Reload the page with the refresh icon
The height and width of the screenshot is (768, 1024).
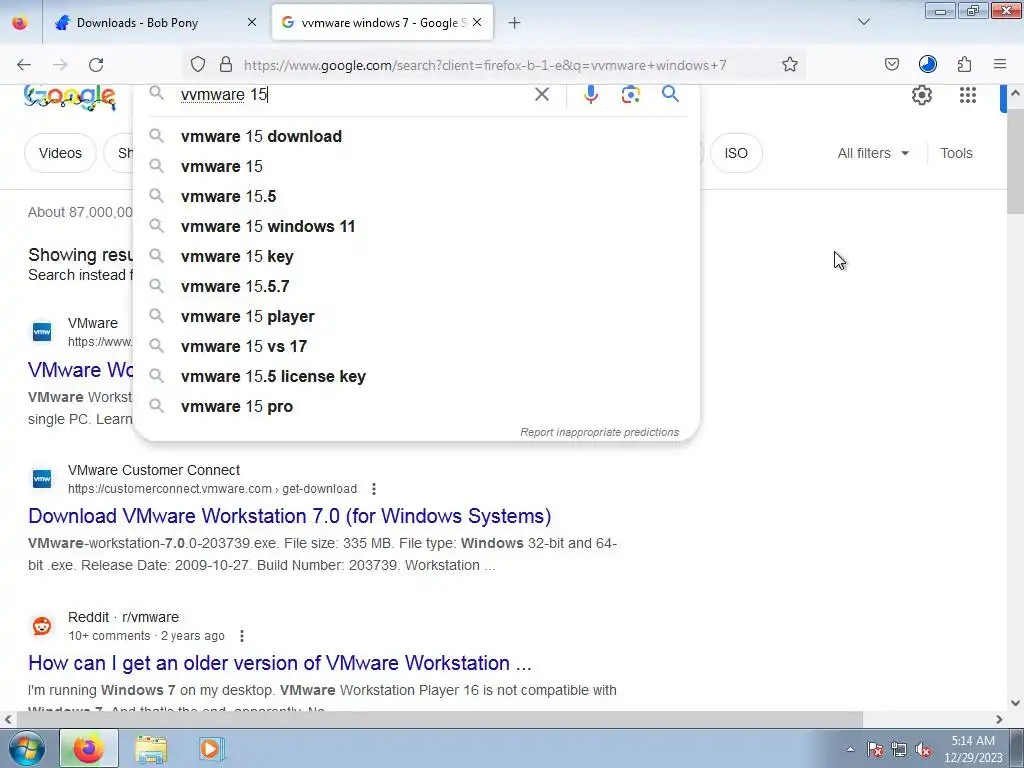(x=96, y=65)
